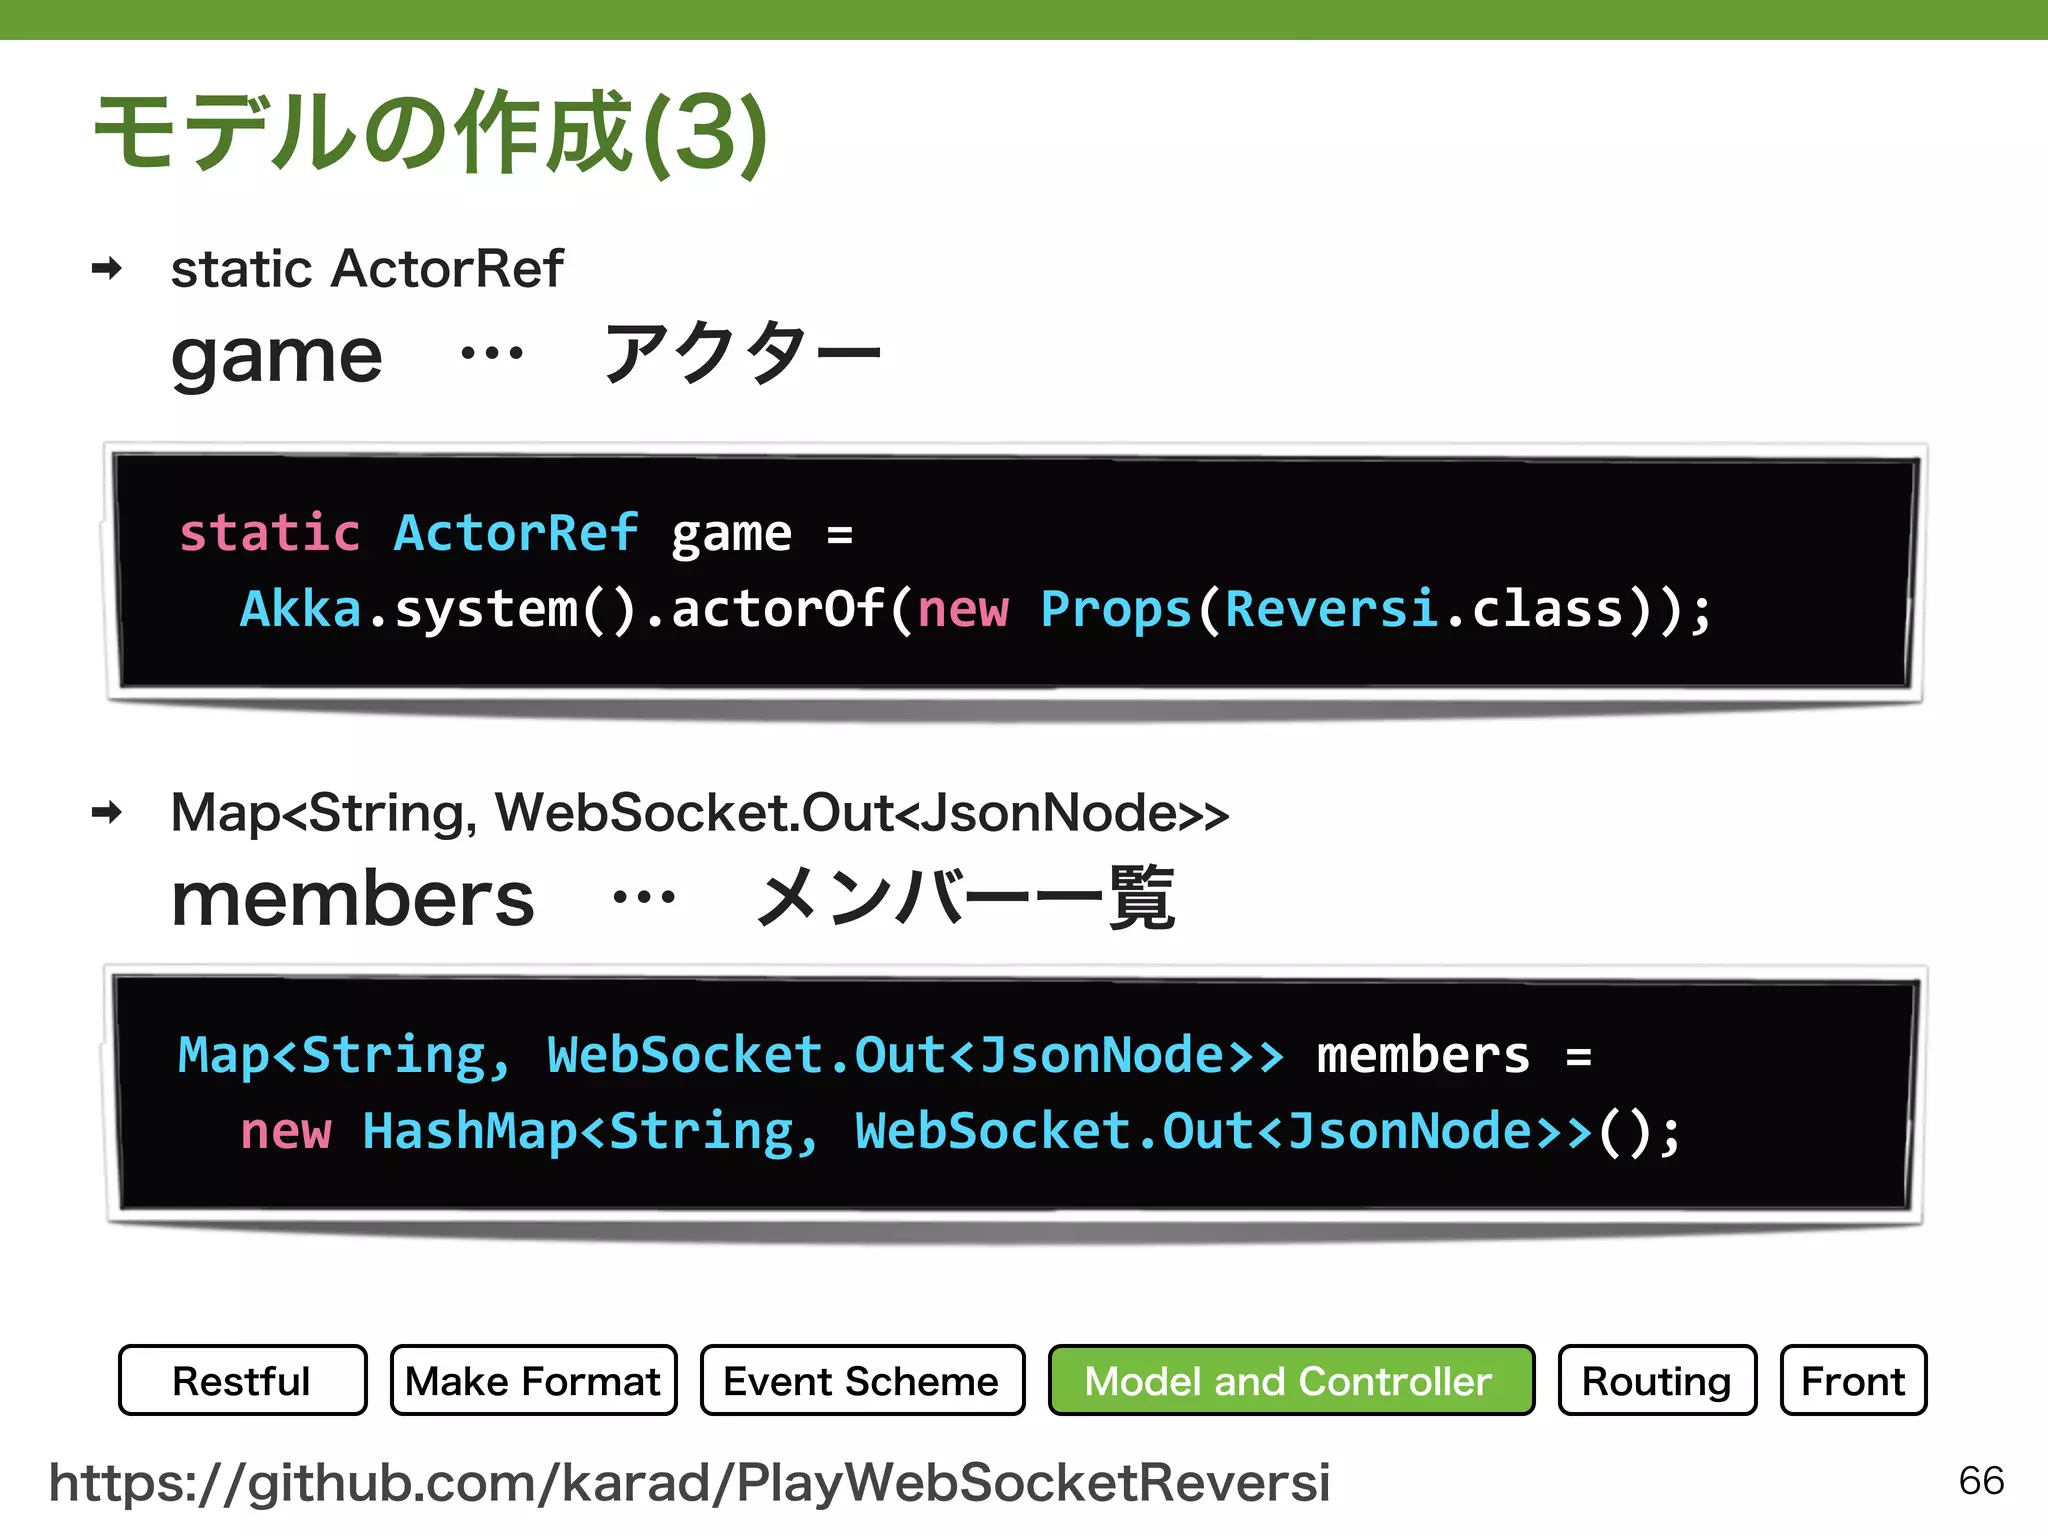Click the code line ending 'members ='
The height and width of the screenshot is (1536, 2048).
[885, 1056]
